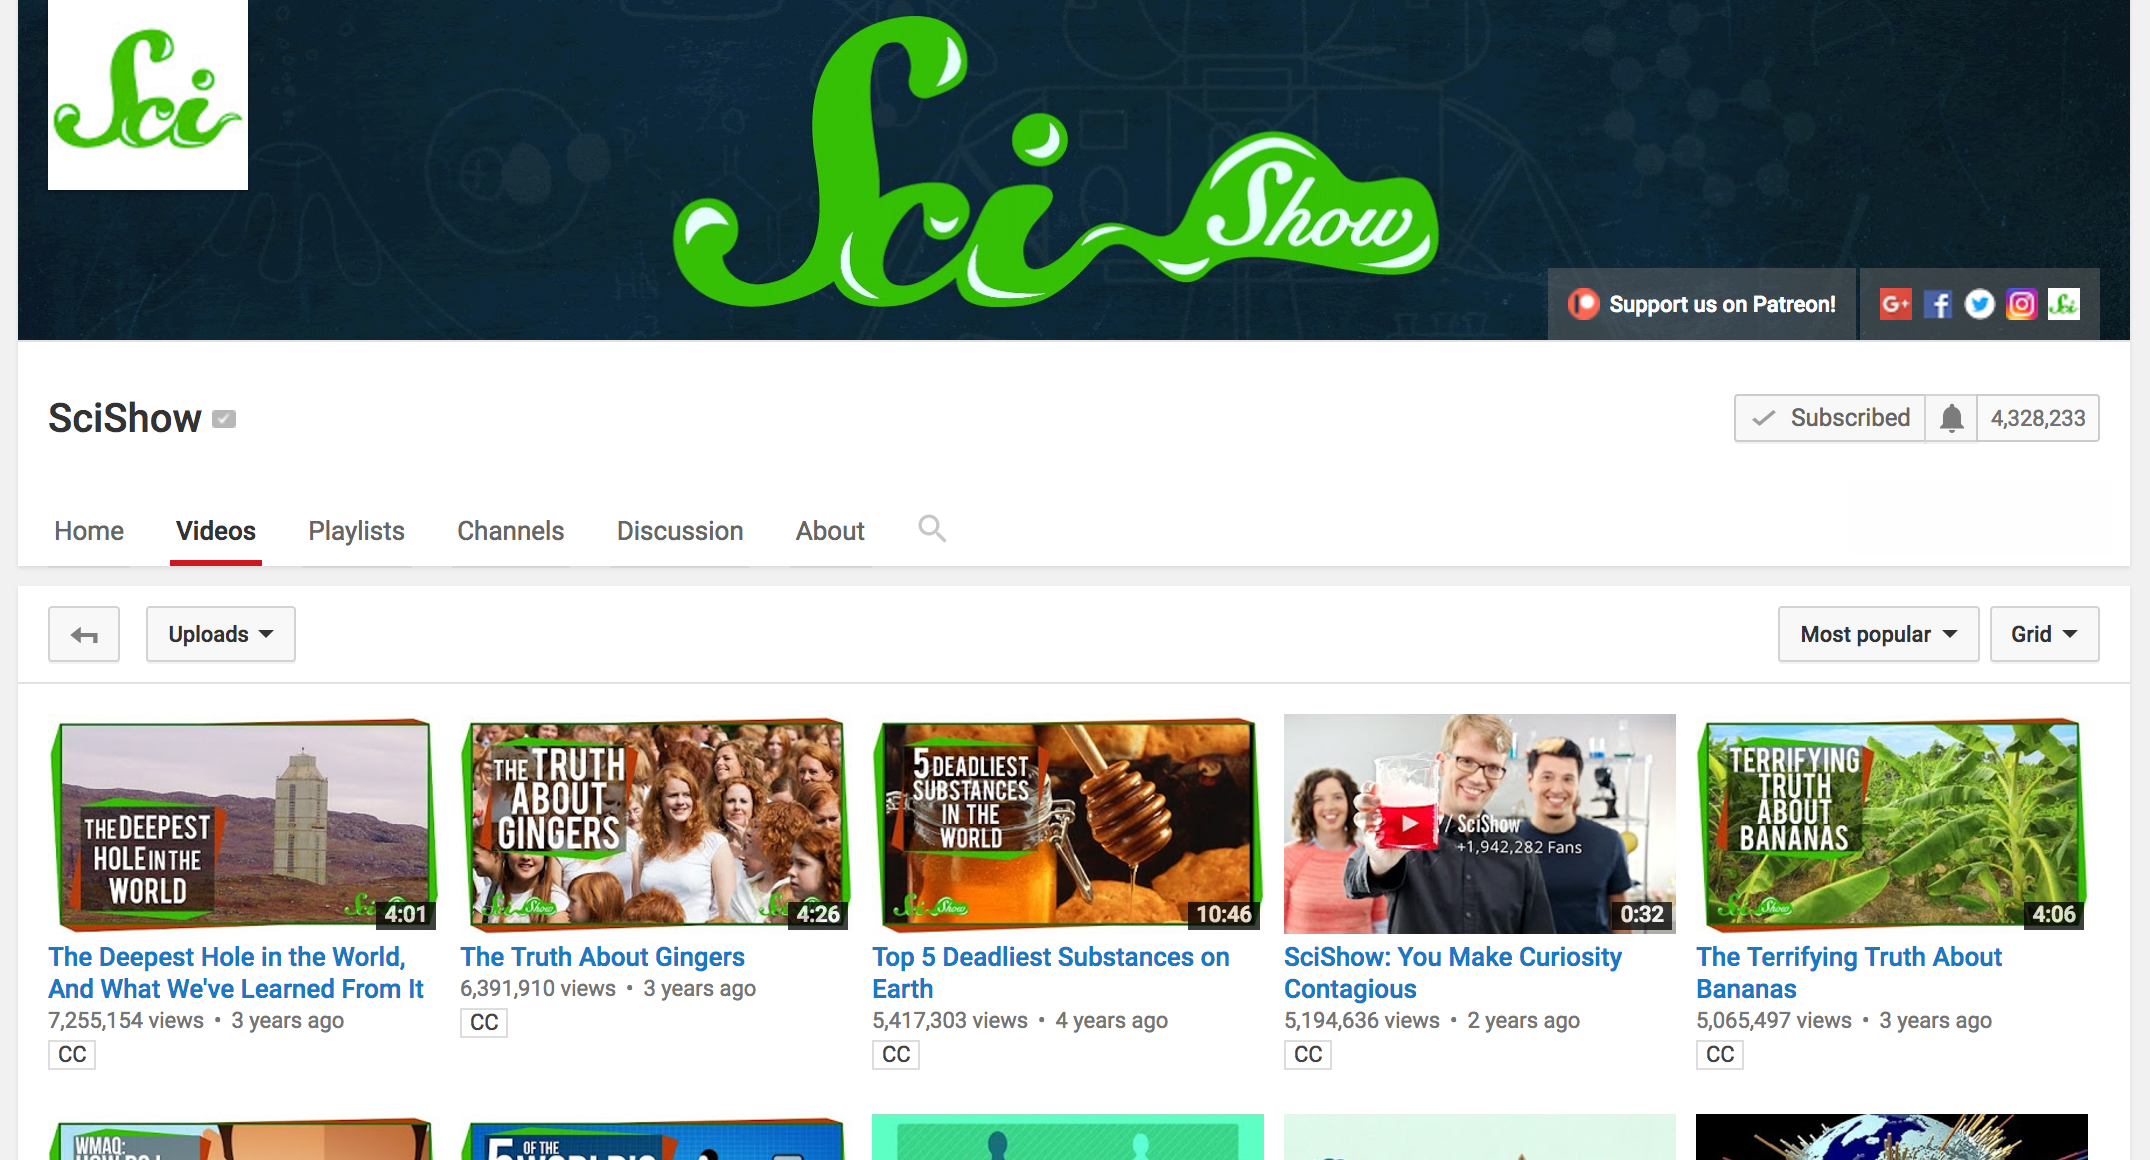The width and height of the screenshot is (2150, 1160).
Task: Click the SciShow website icon in banner
Action: 2063,304
